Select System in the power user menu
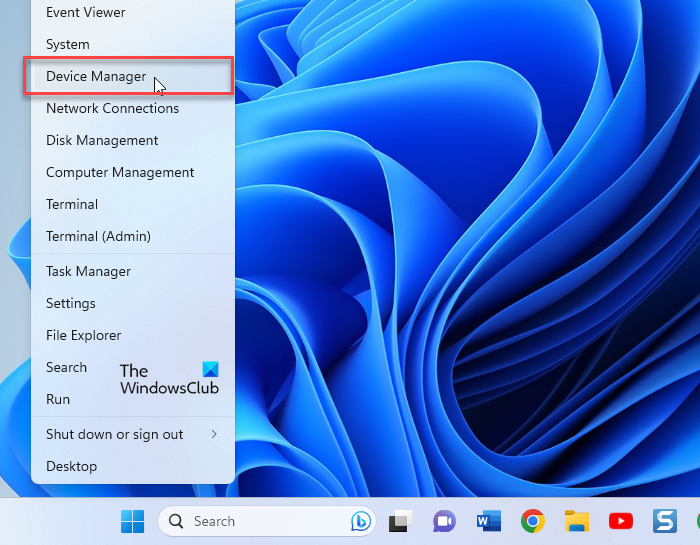700x545 pixels. coord(133,44)
